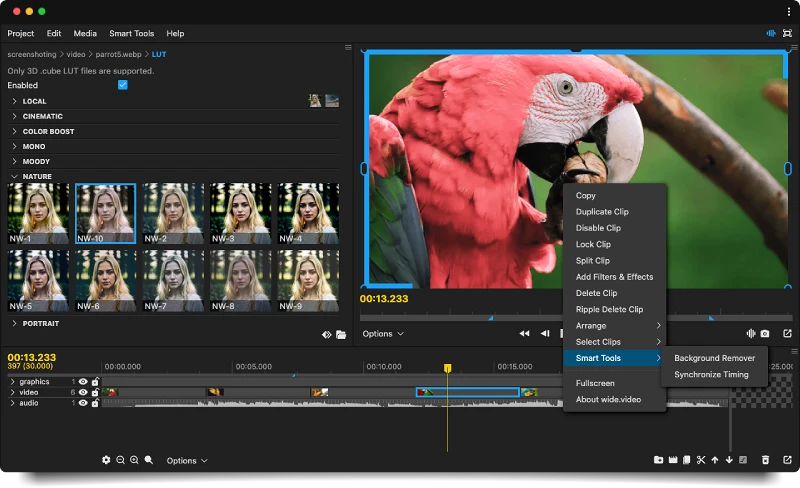Lock the audio track
Viewport: 800px width, 488px height.
[x=95, y=403]
